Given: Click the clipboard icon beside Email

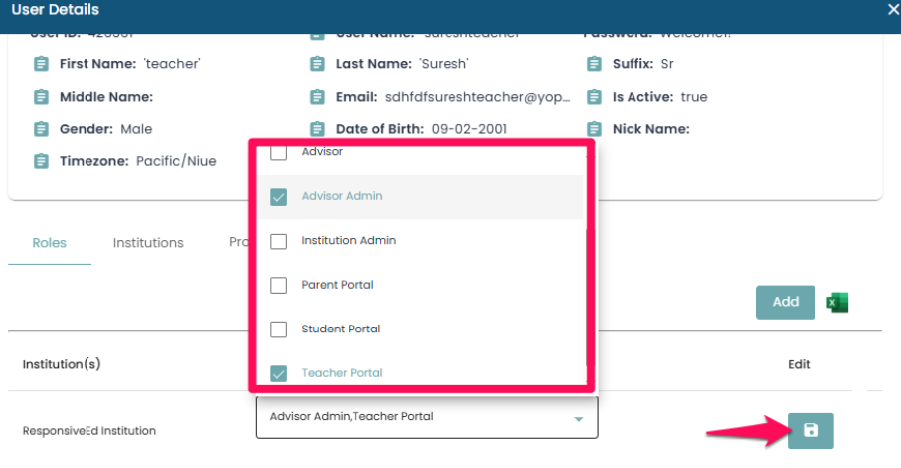Looking at the screenshot, I should pyautogui.click(x=317, y=97).
